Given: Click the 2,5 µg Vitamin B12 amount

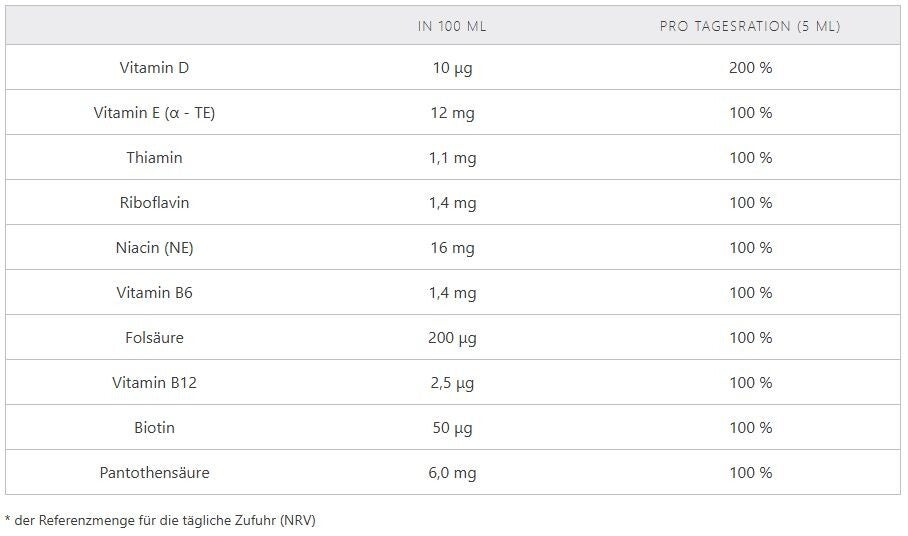Looking at the screenshot, I should tap(452, 383).
